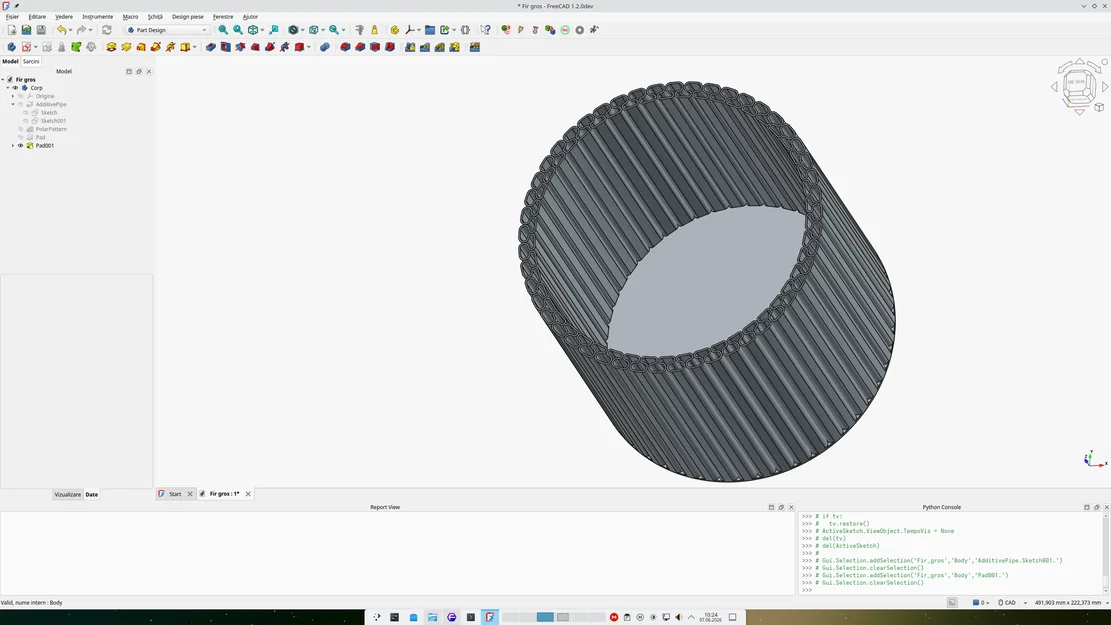Viewport: 1111px width, 625px height.
Task: Click the Vizualizare property tab button
Action: [x=68, y=495]
